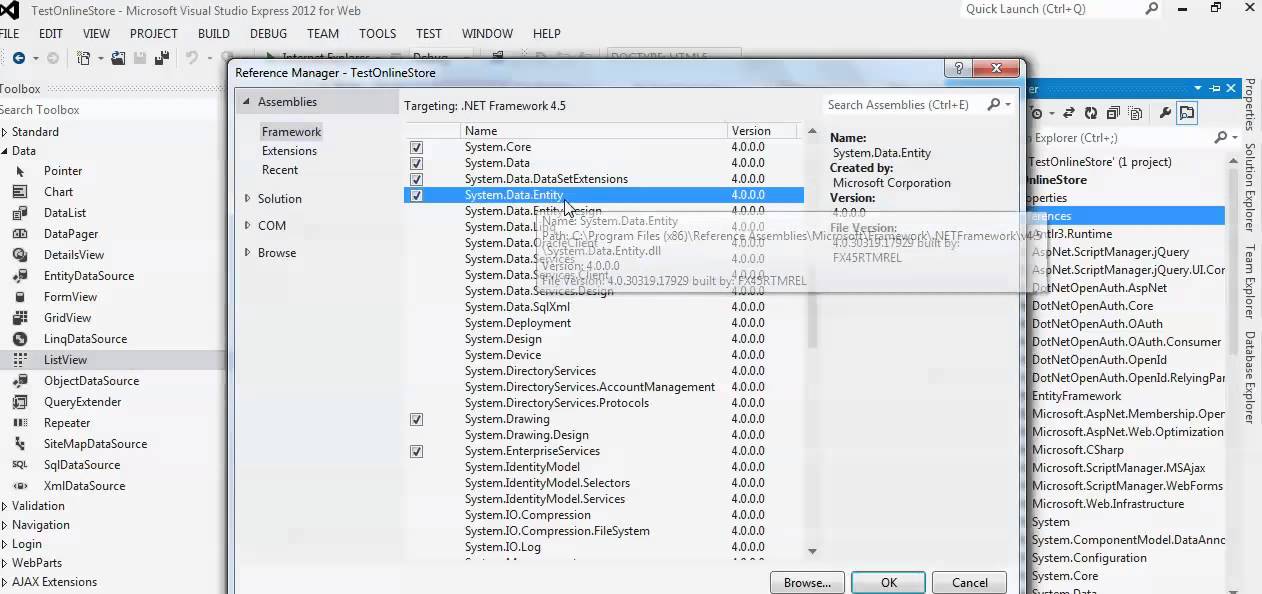Click the Search Assemblies input field
This screenshot has height=594, width=1262.
(903, 104)
